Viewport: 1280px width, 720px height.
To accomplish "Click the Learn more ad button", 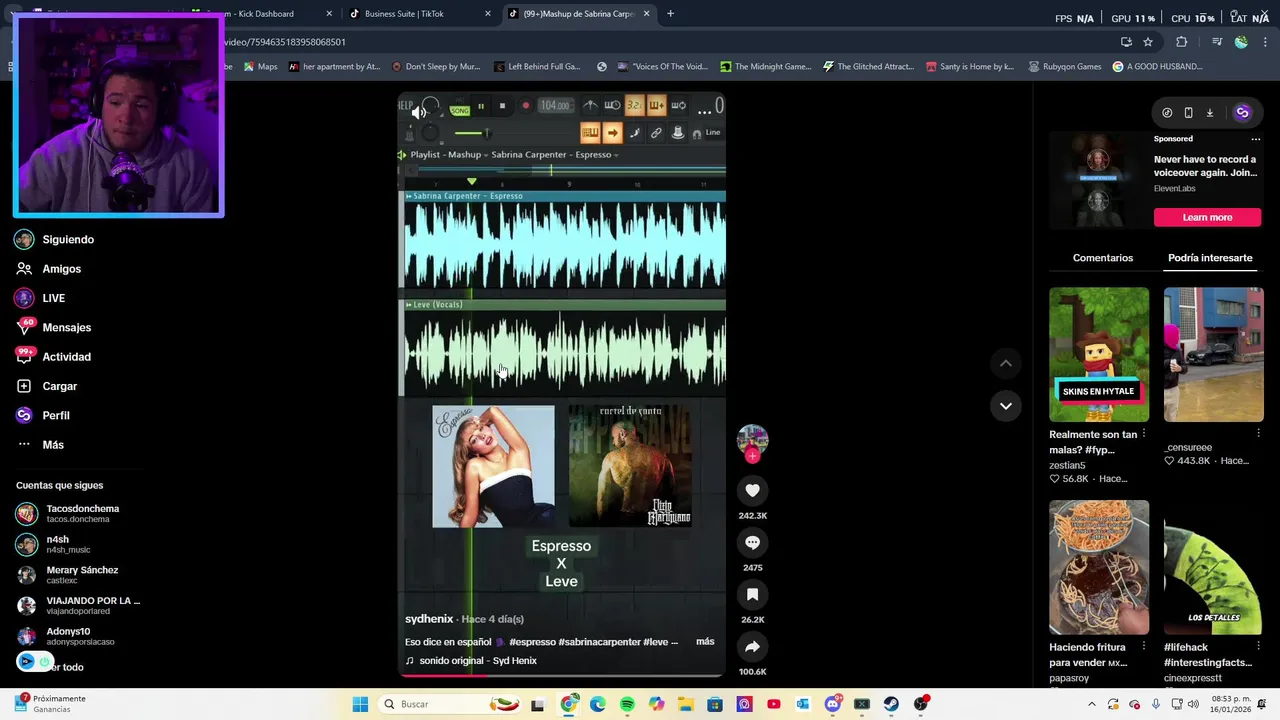I will coord(1207,217).
